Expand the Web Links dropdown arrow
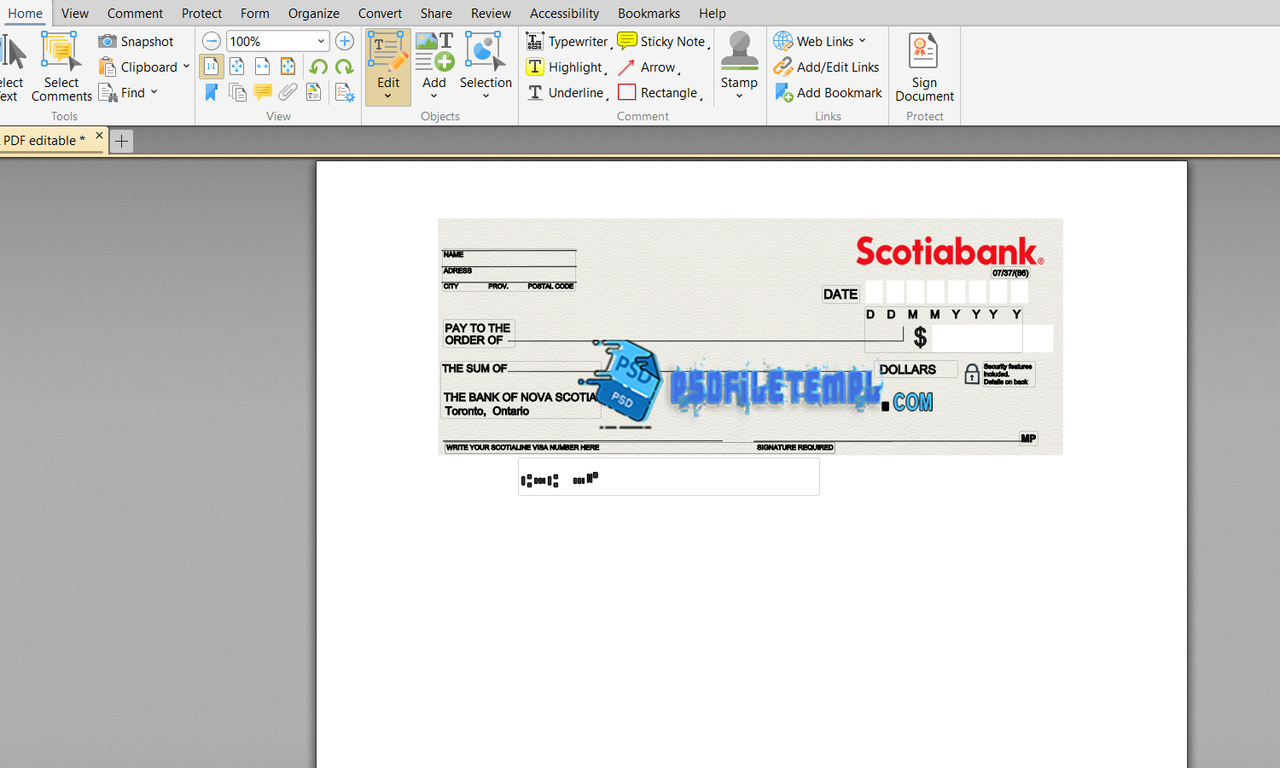Viewport: 1280px width, 768px height. coord(862,41)
